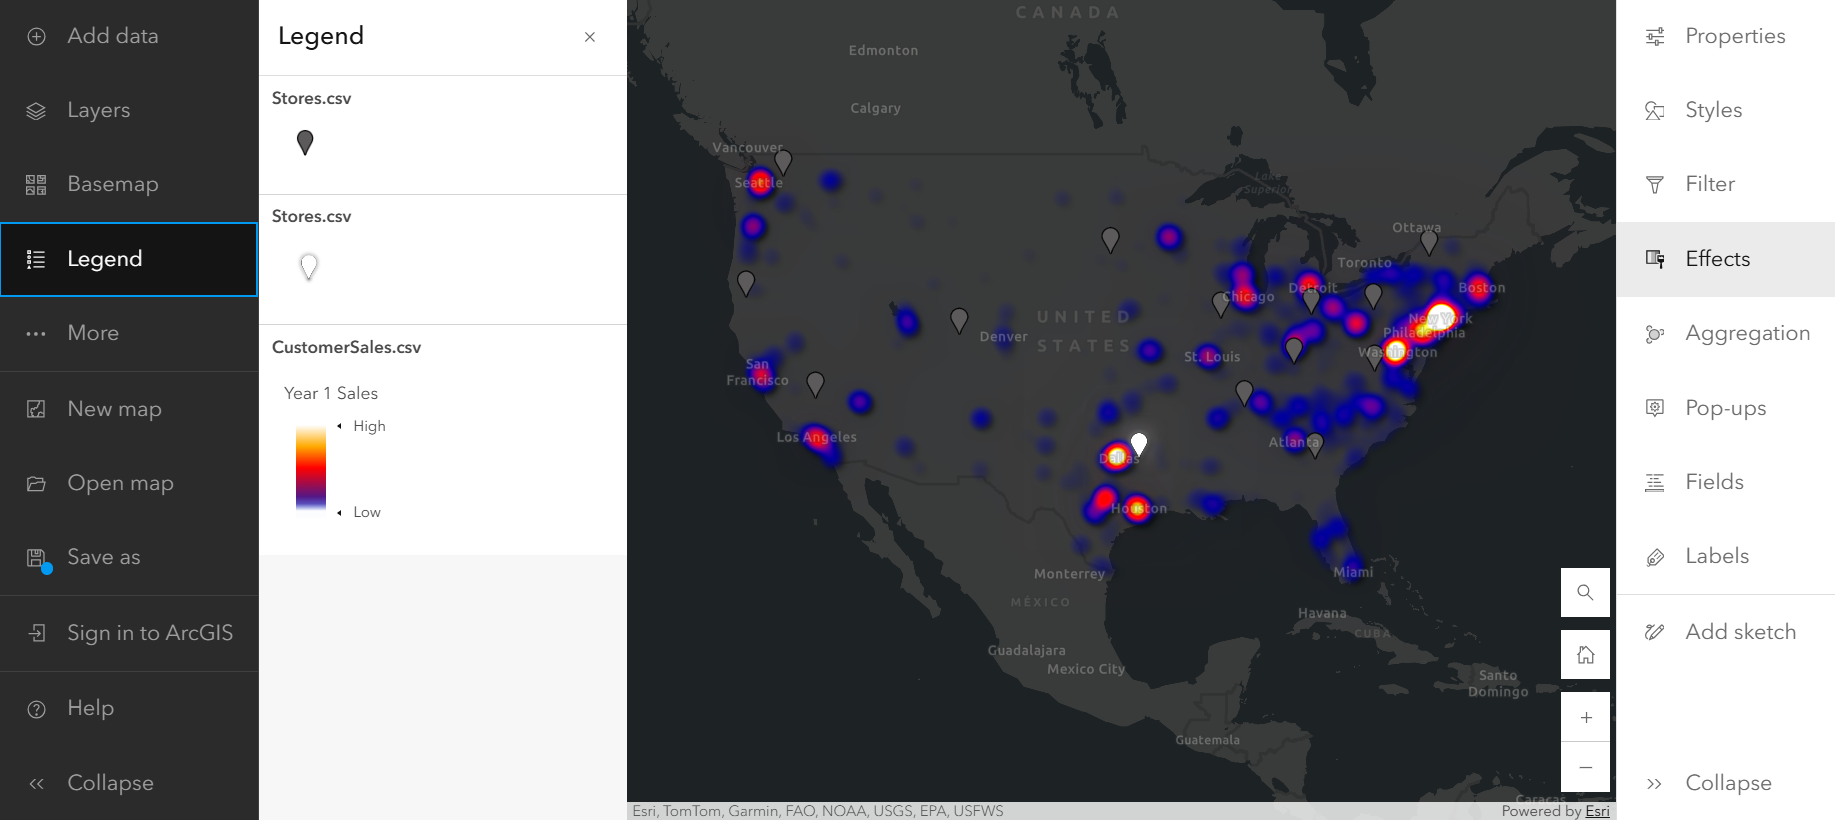
Task: Open the More options menu
Action: point(129,333)
